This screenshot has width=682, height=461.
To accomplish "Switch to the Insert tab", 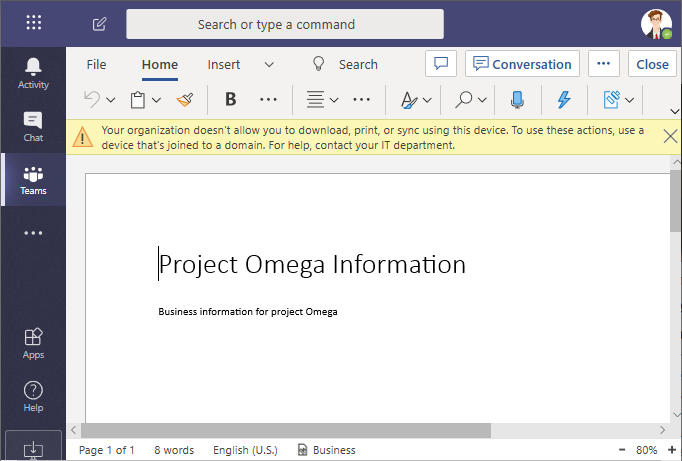I will tap(224, 65).
